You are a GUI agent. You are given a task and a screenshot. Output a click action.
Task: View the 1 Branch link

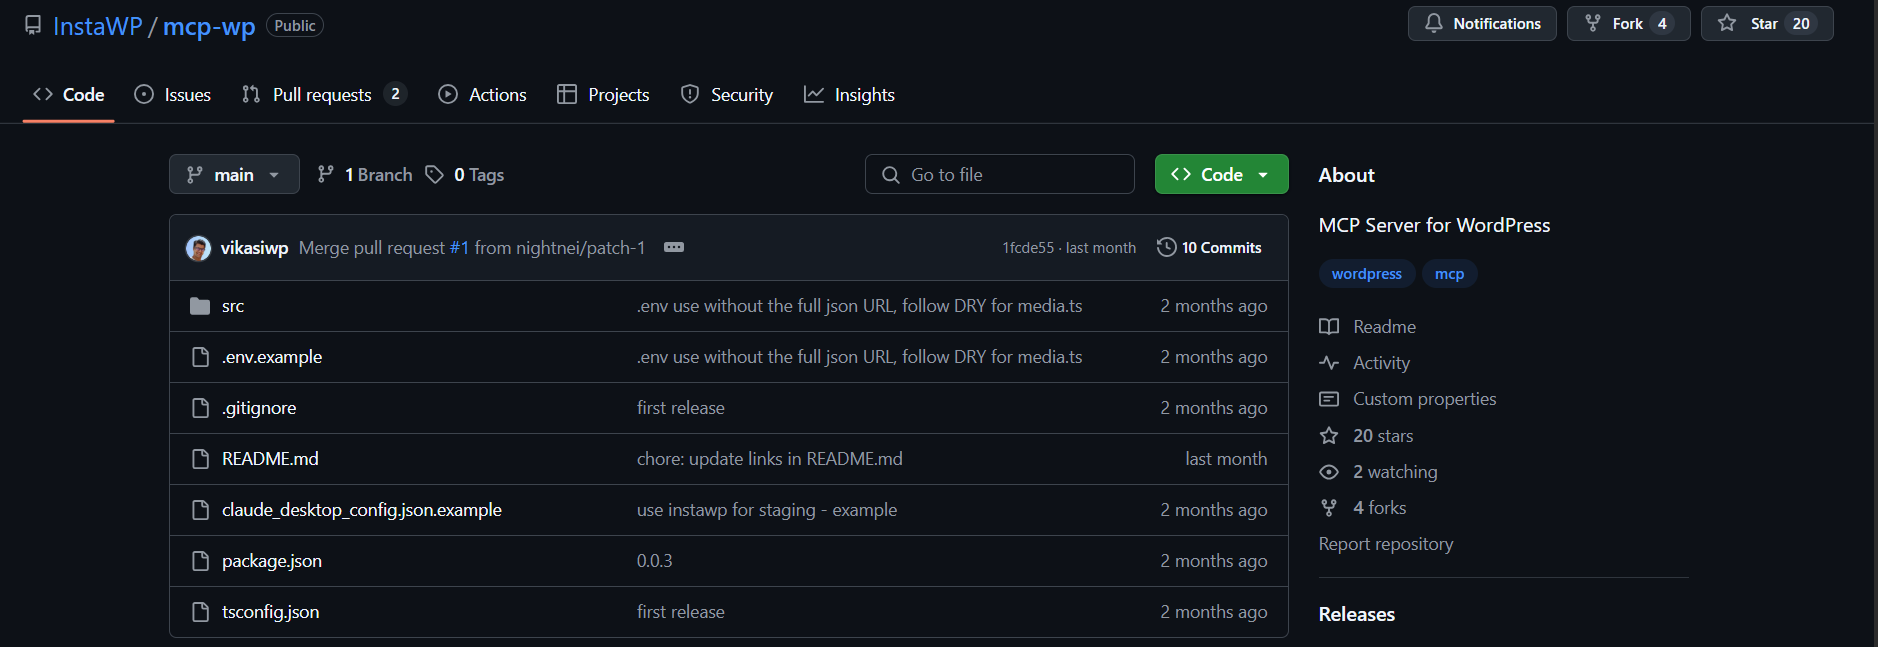pos(364,175)
